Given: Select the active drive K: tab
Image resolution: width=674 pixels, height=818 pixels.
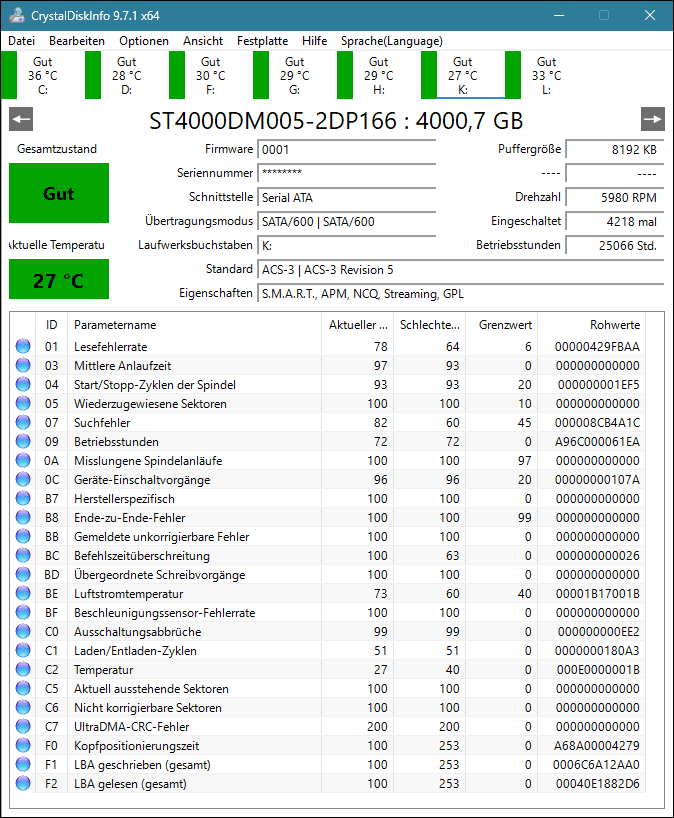Looking at the screenshot, I should tap(462, 75).
